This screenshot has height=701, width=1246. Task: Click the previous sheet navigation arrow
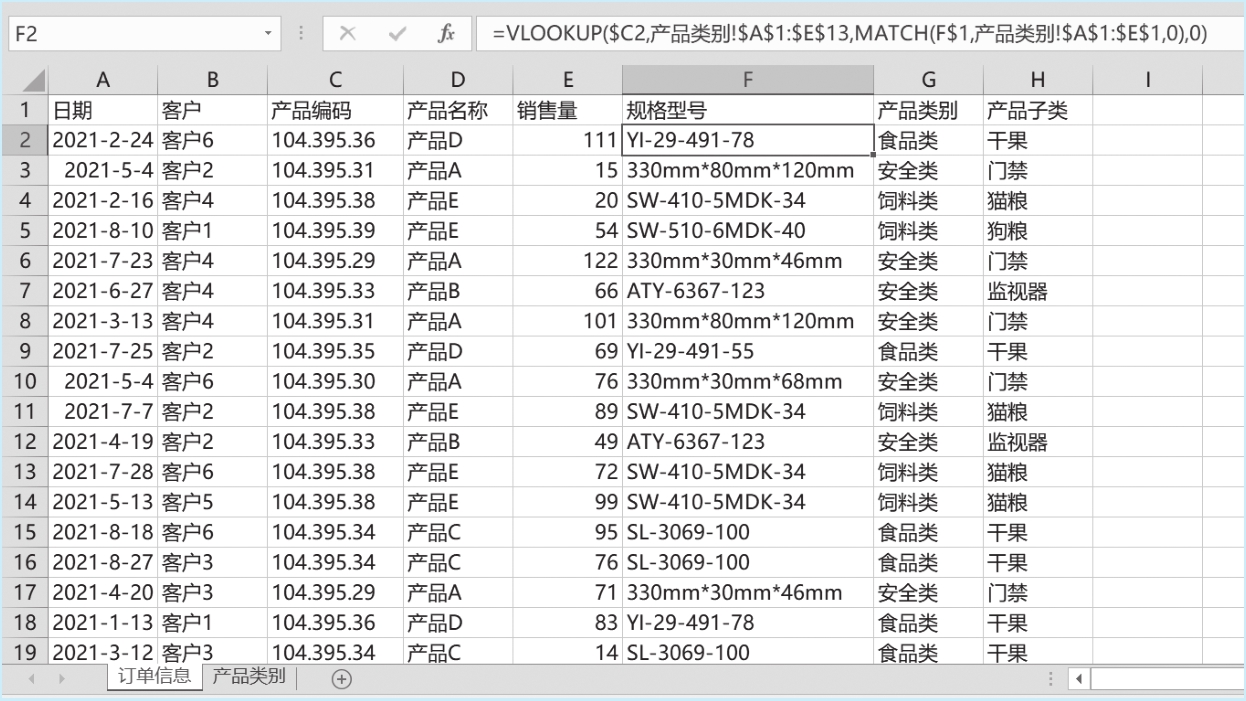click(31, 679)
